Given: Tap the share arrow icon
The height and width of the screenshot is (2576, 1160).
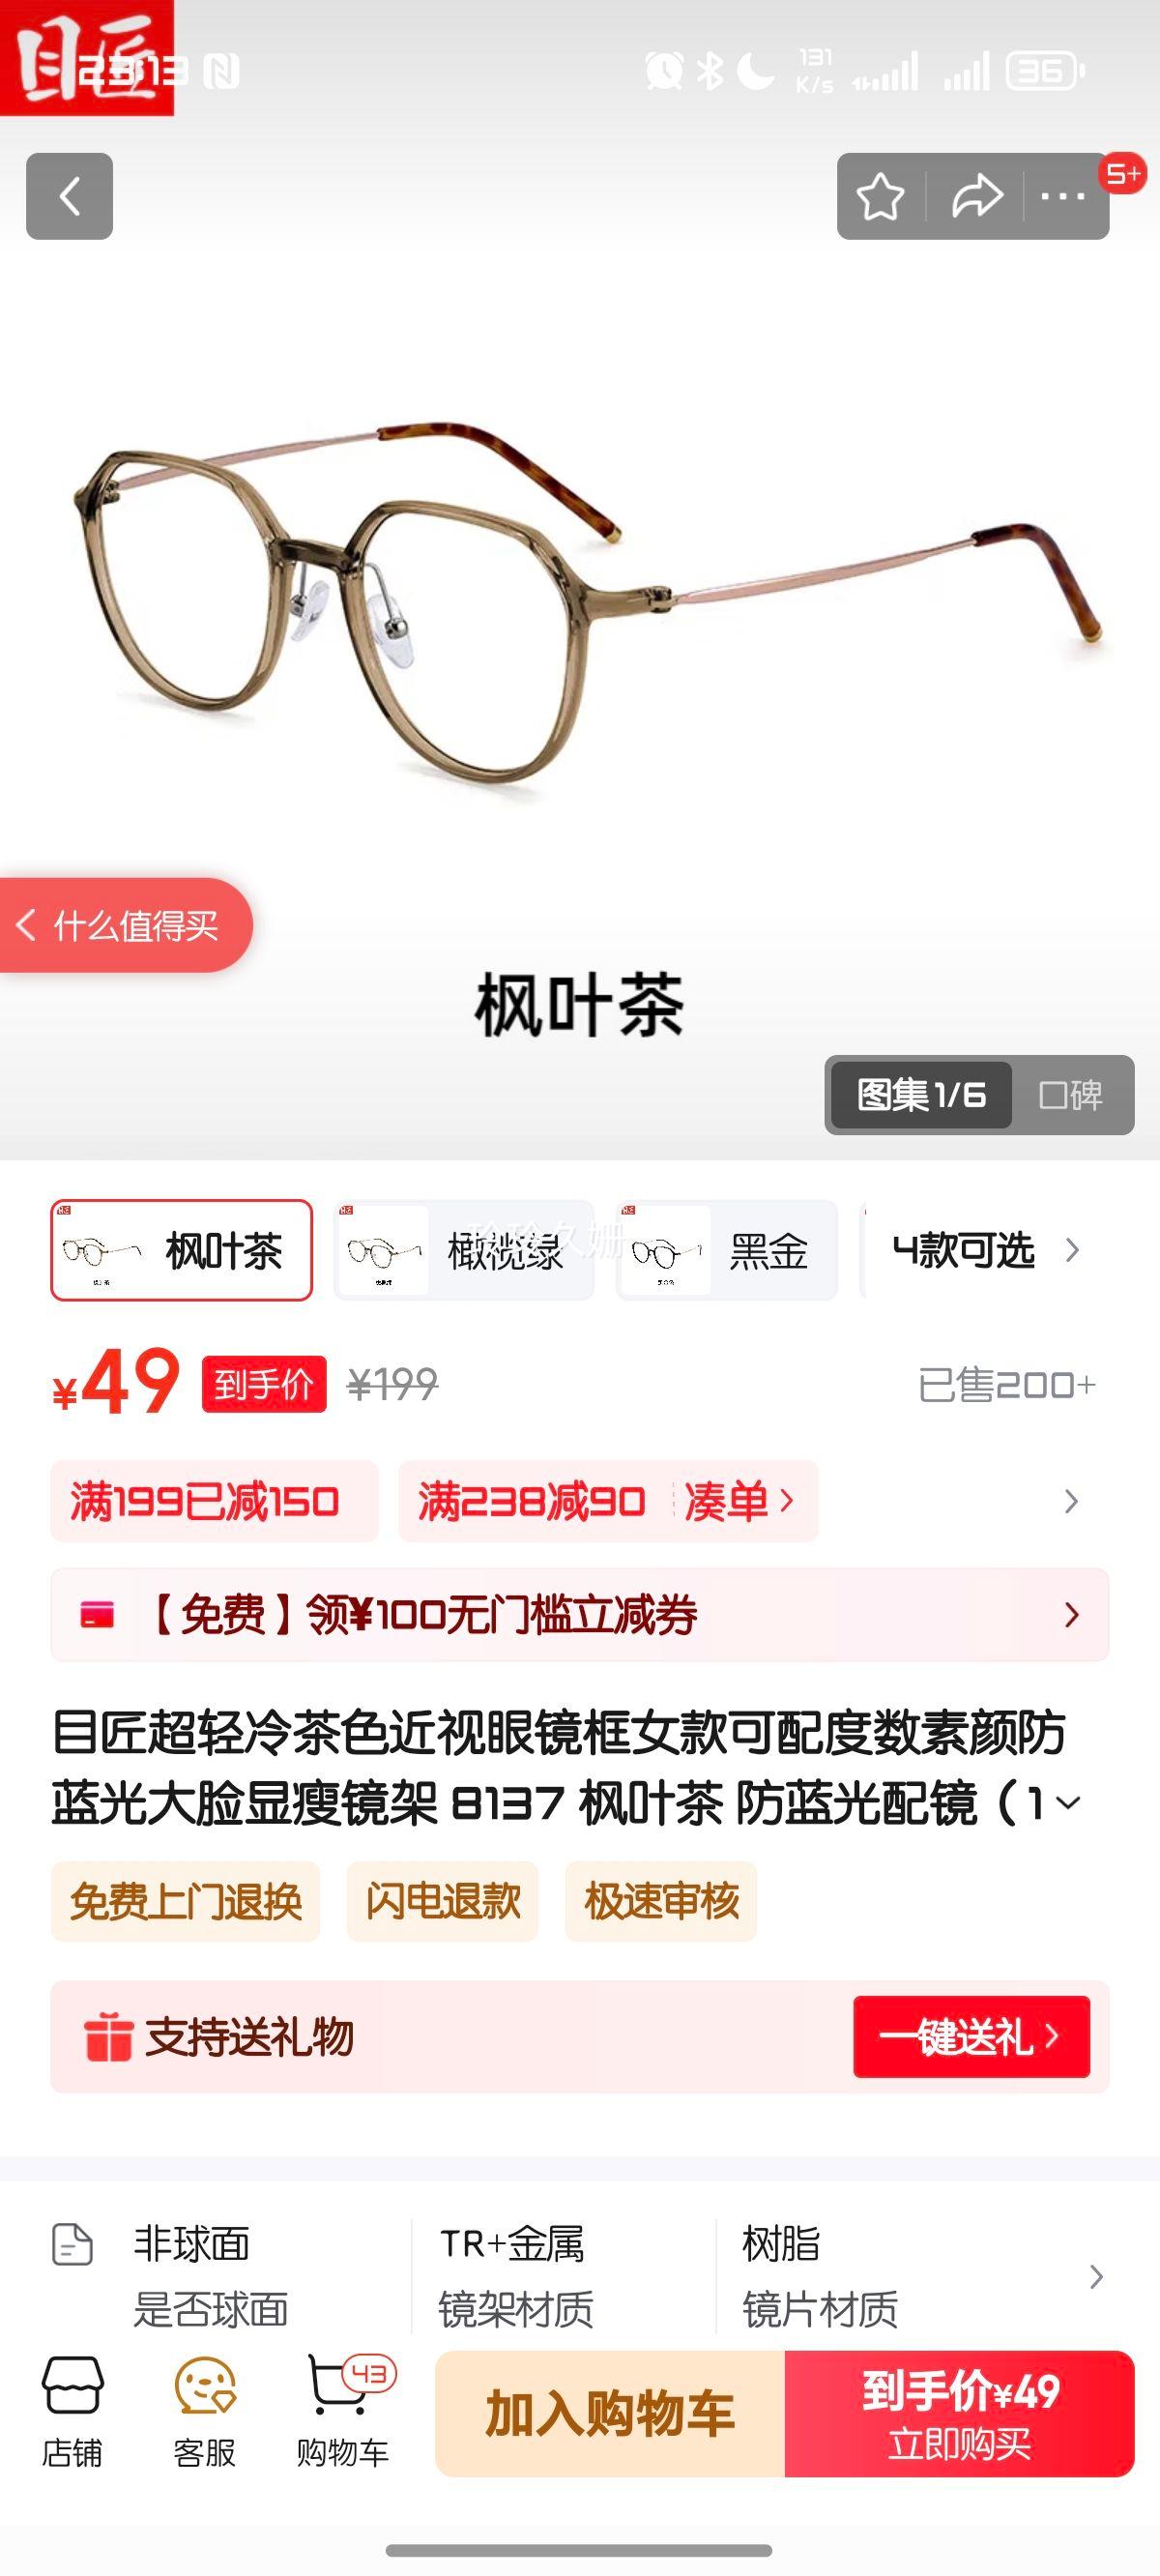Looking at the screenshot, I should (x=977, y=196).
